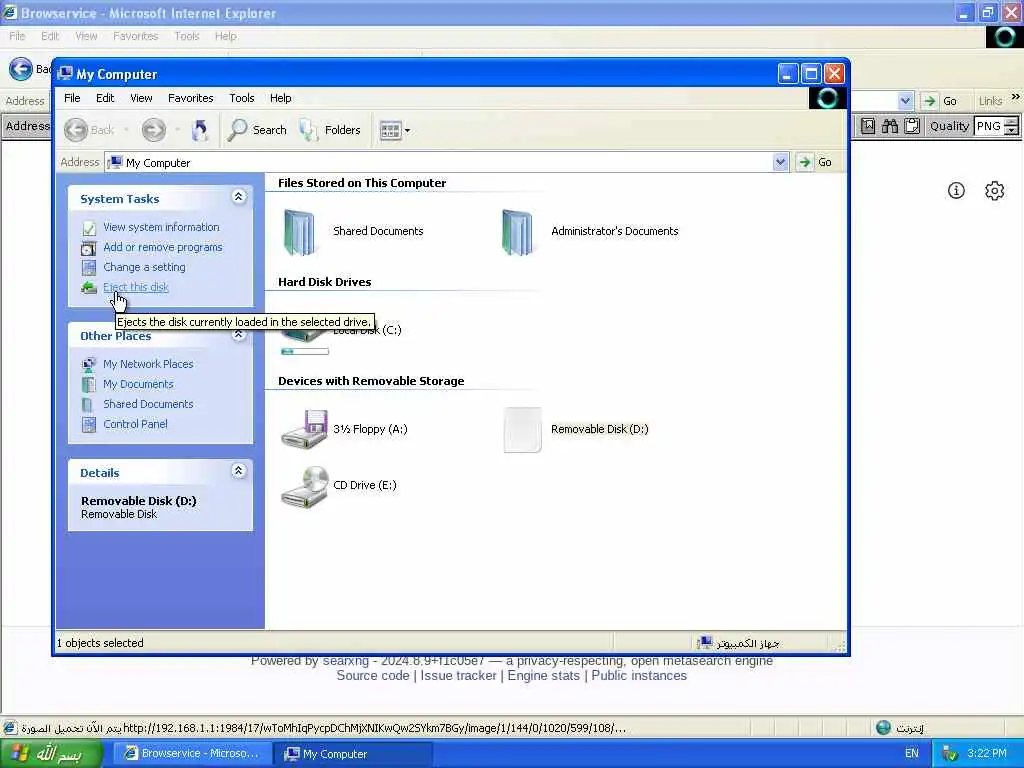Viewport: 1024px width, 768px height.
Task: Click the My Network Places icon
Action: click(89, 364)
